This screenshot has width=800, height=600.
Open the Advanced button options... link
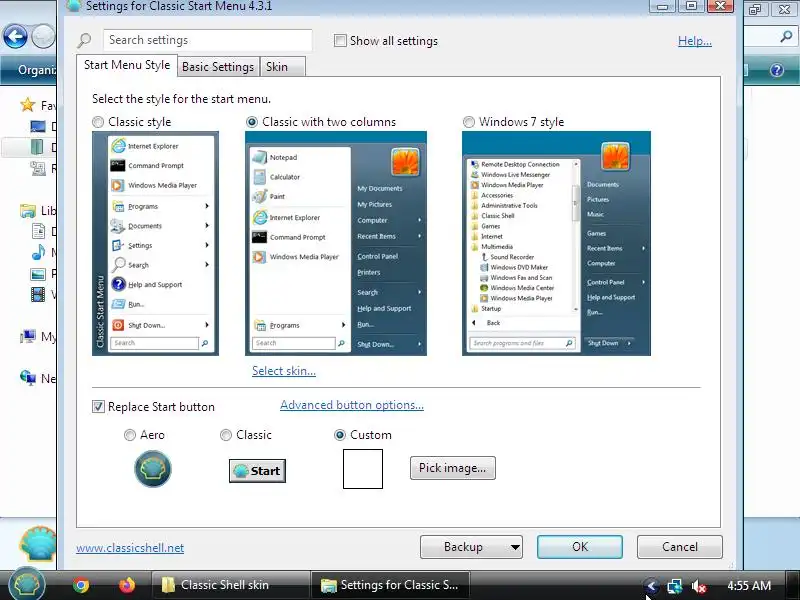352,405
